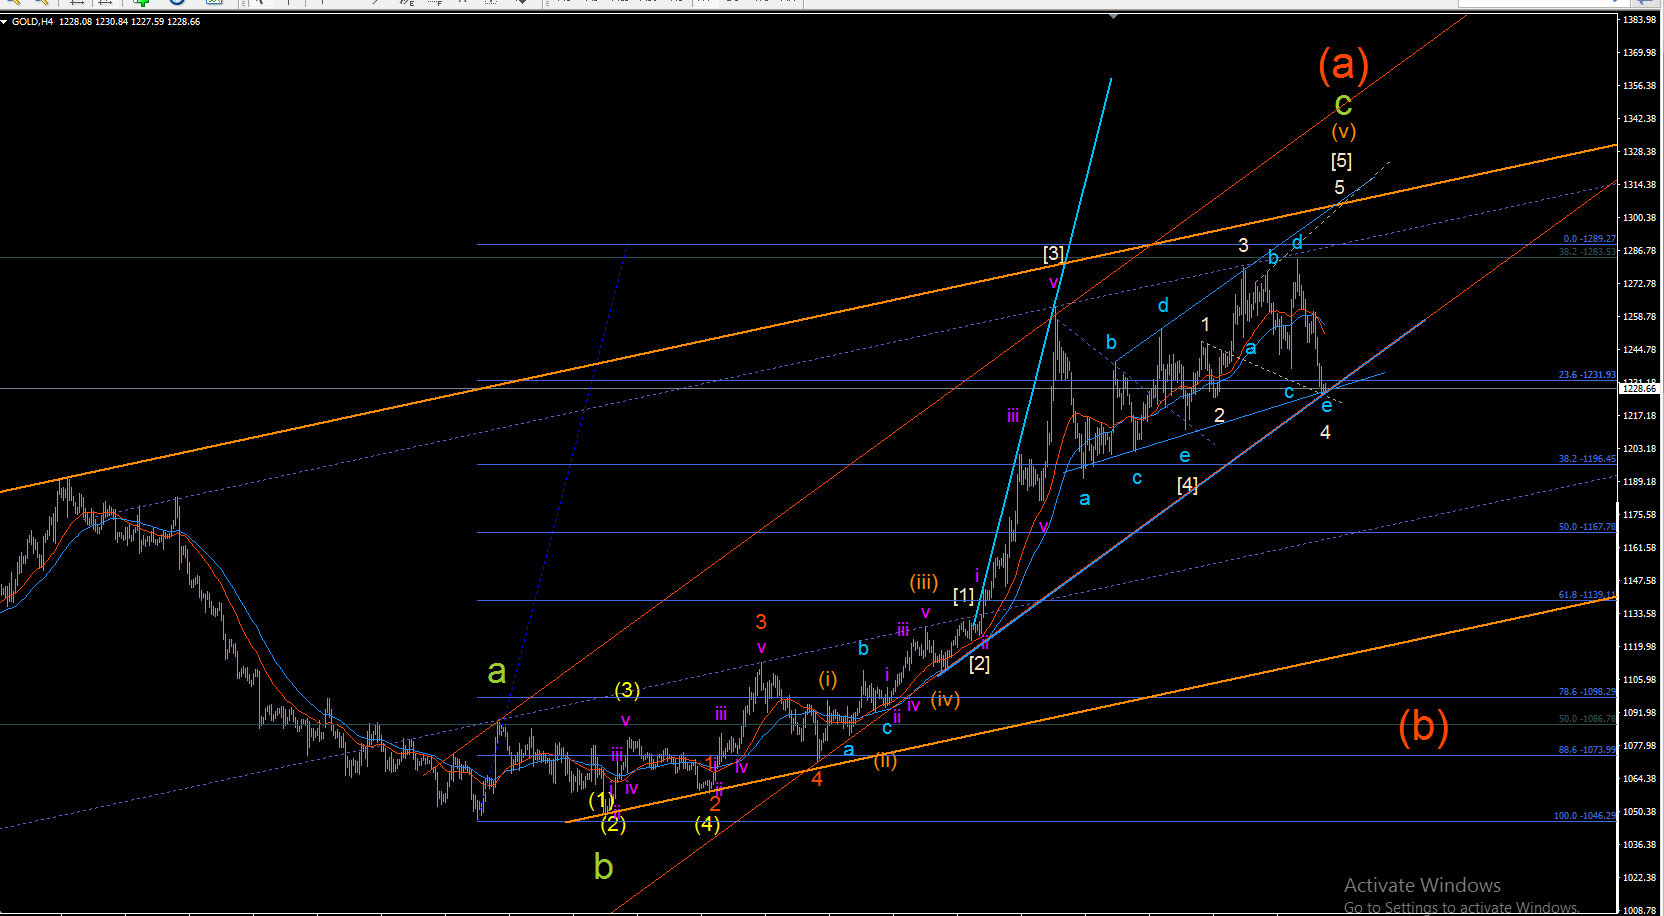This screenshot has width=1664, height=916.
Task: Click Fibonacci level label 50.0 -1167.78
Action: [x=1587, y=527]
